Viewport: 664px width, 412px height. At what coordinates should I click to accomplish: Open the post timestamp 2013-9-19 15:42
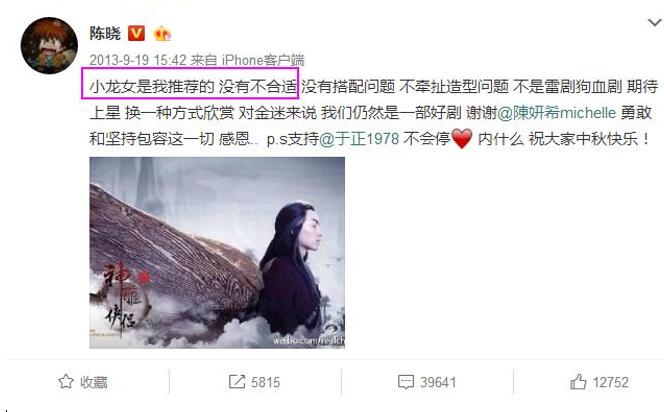[138, 60]
